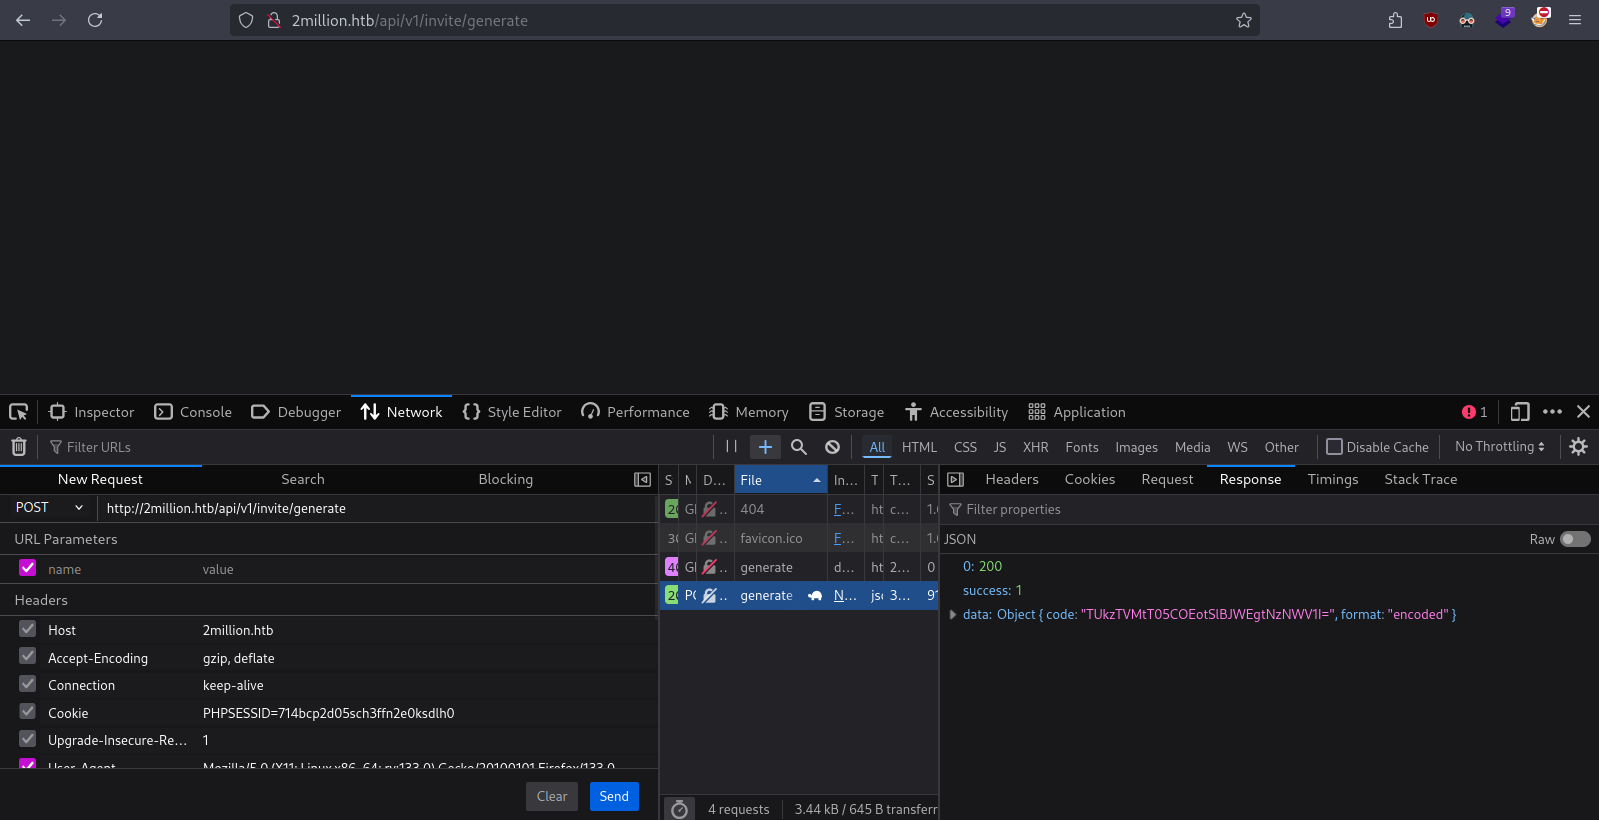Switch to the Blocking panel tab

tap(506, 480)
